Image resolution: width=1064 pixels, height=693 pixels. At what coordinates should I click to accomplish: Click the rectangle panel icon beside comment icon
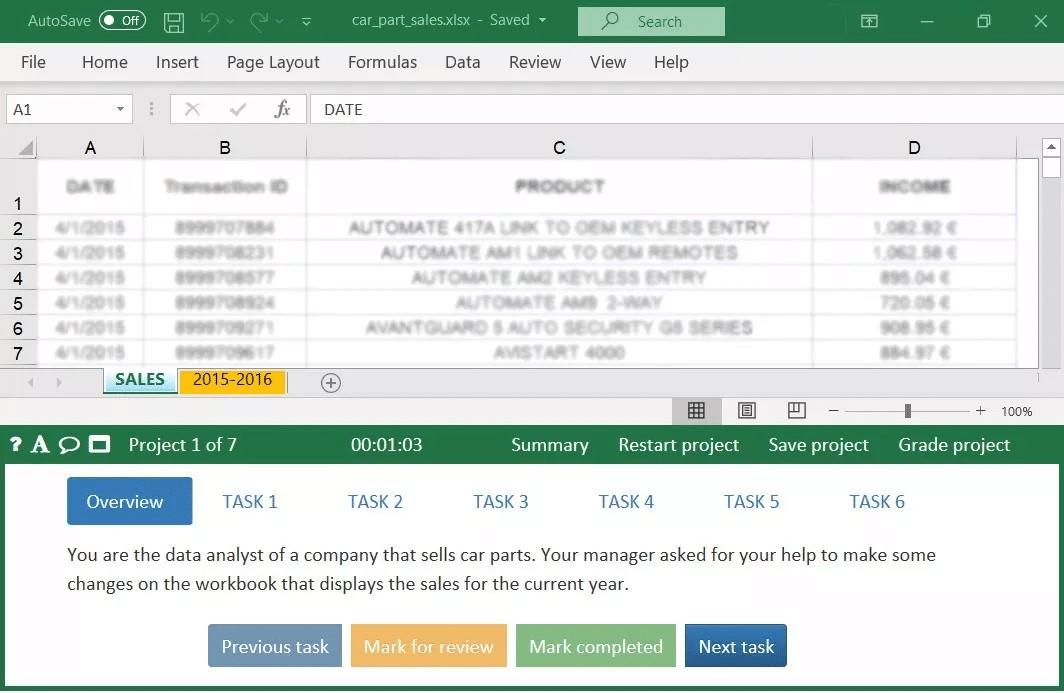click(99, 445)
